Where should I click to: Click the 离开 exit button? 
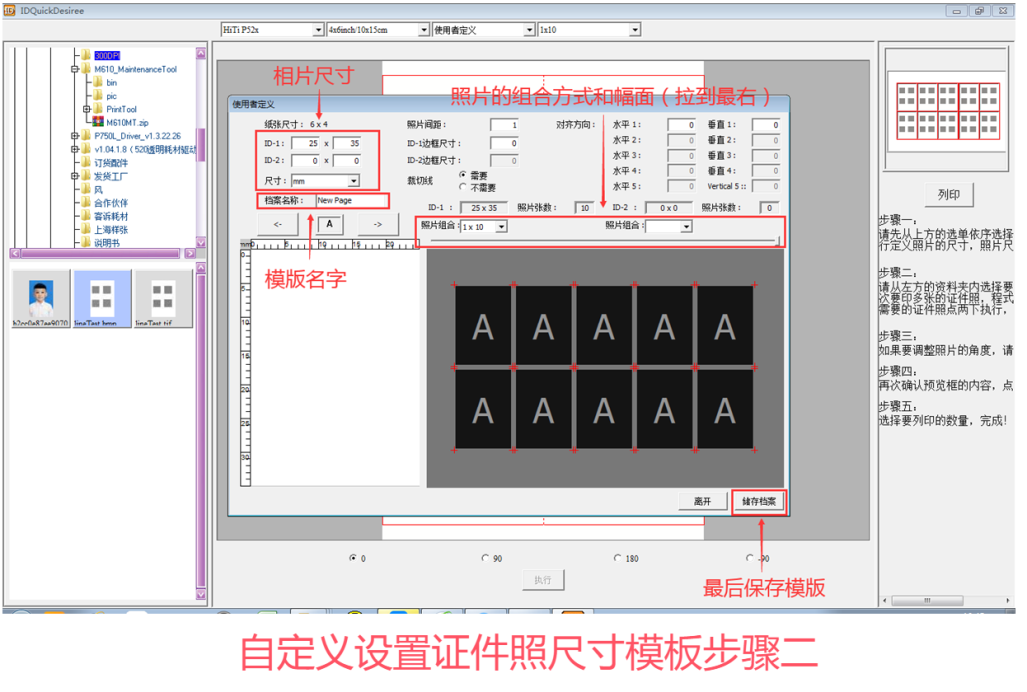click(x=702, y=501)
